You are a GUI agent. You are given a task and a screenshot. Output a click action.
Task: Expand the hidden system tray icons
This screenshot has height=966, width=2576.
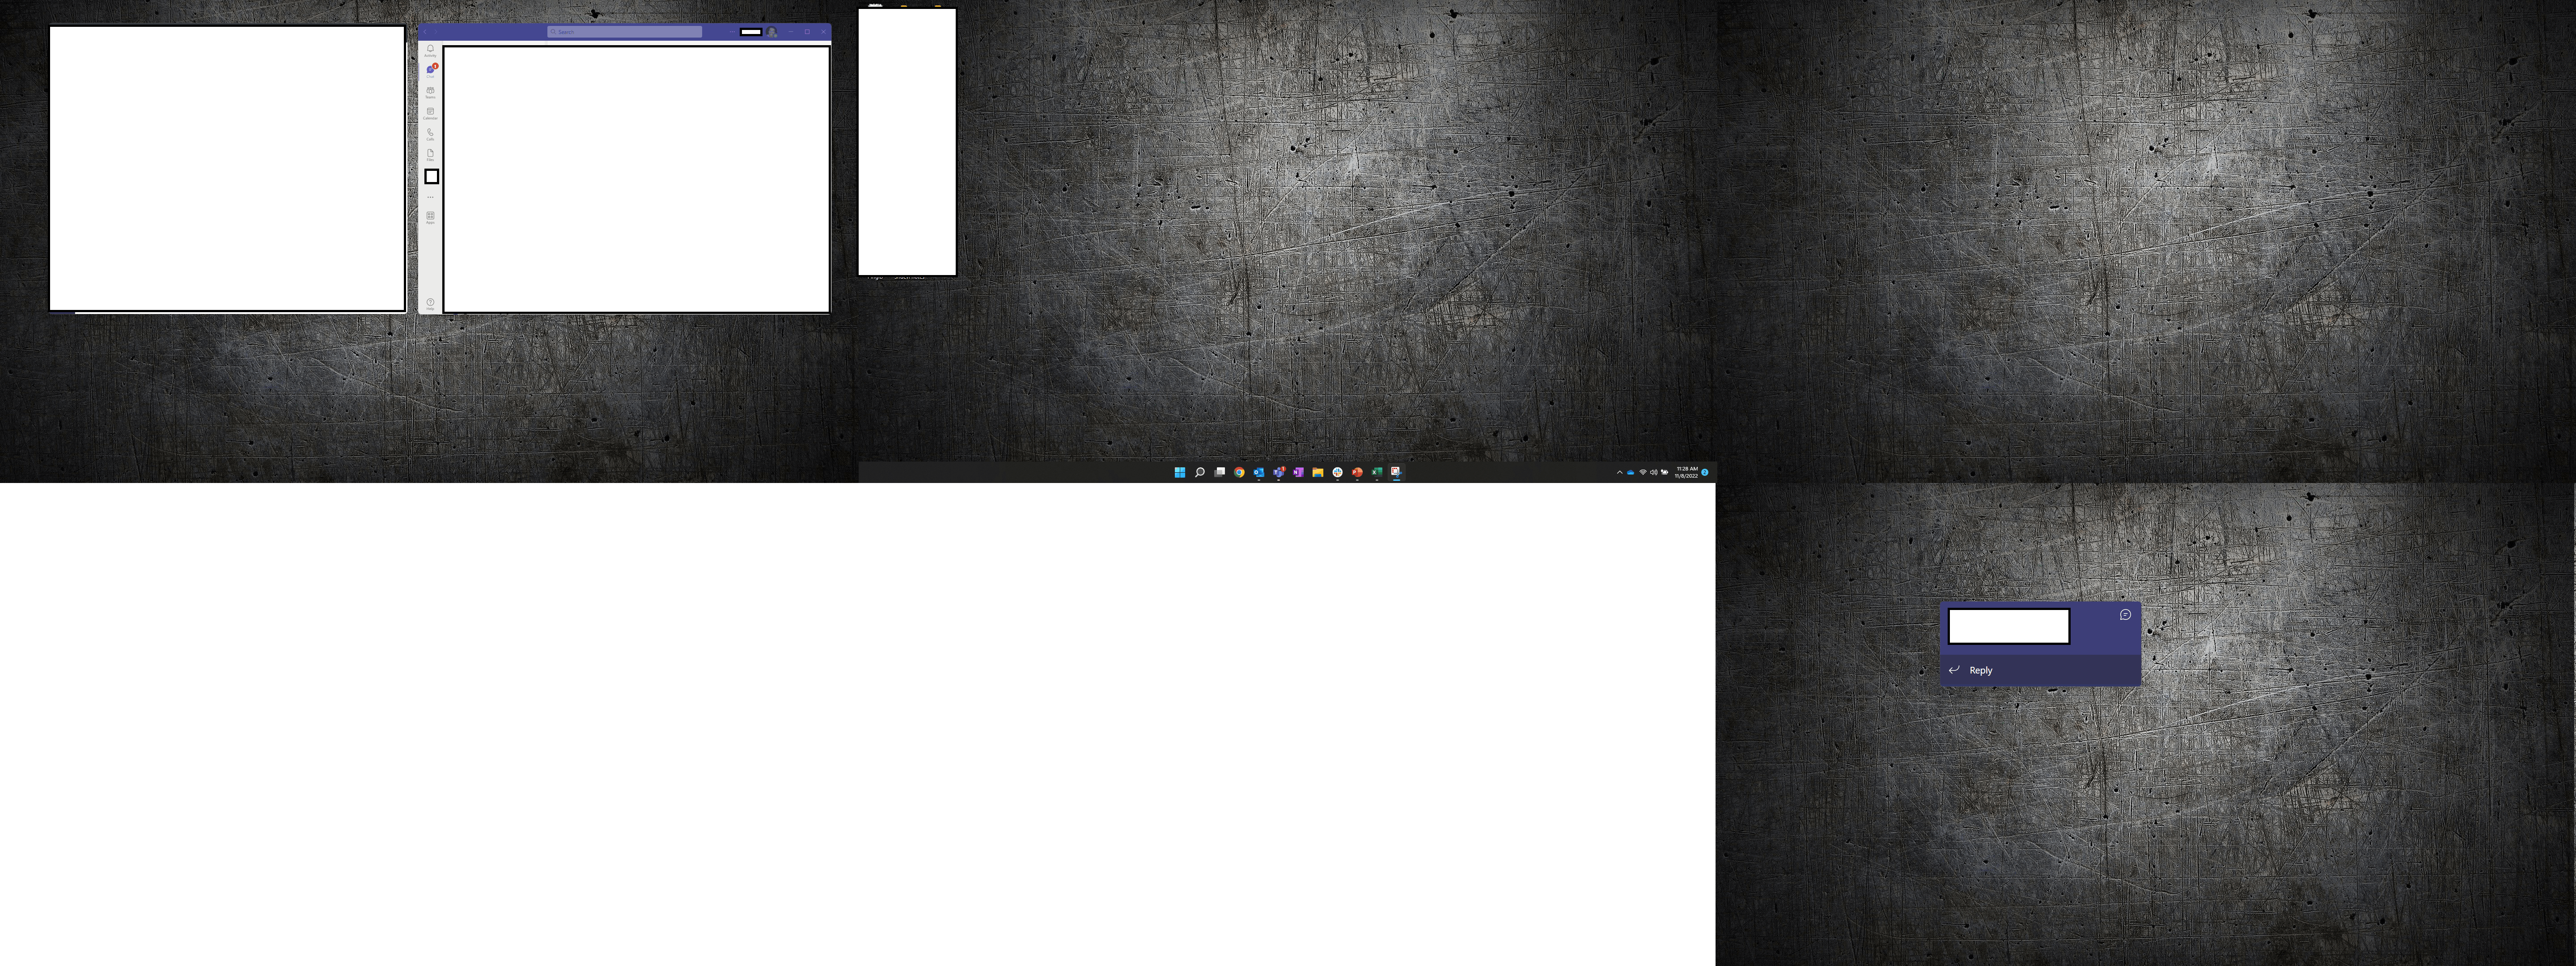[1620, 472]
